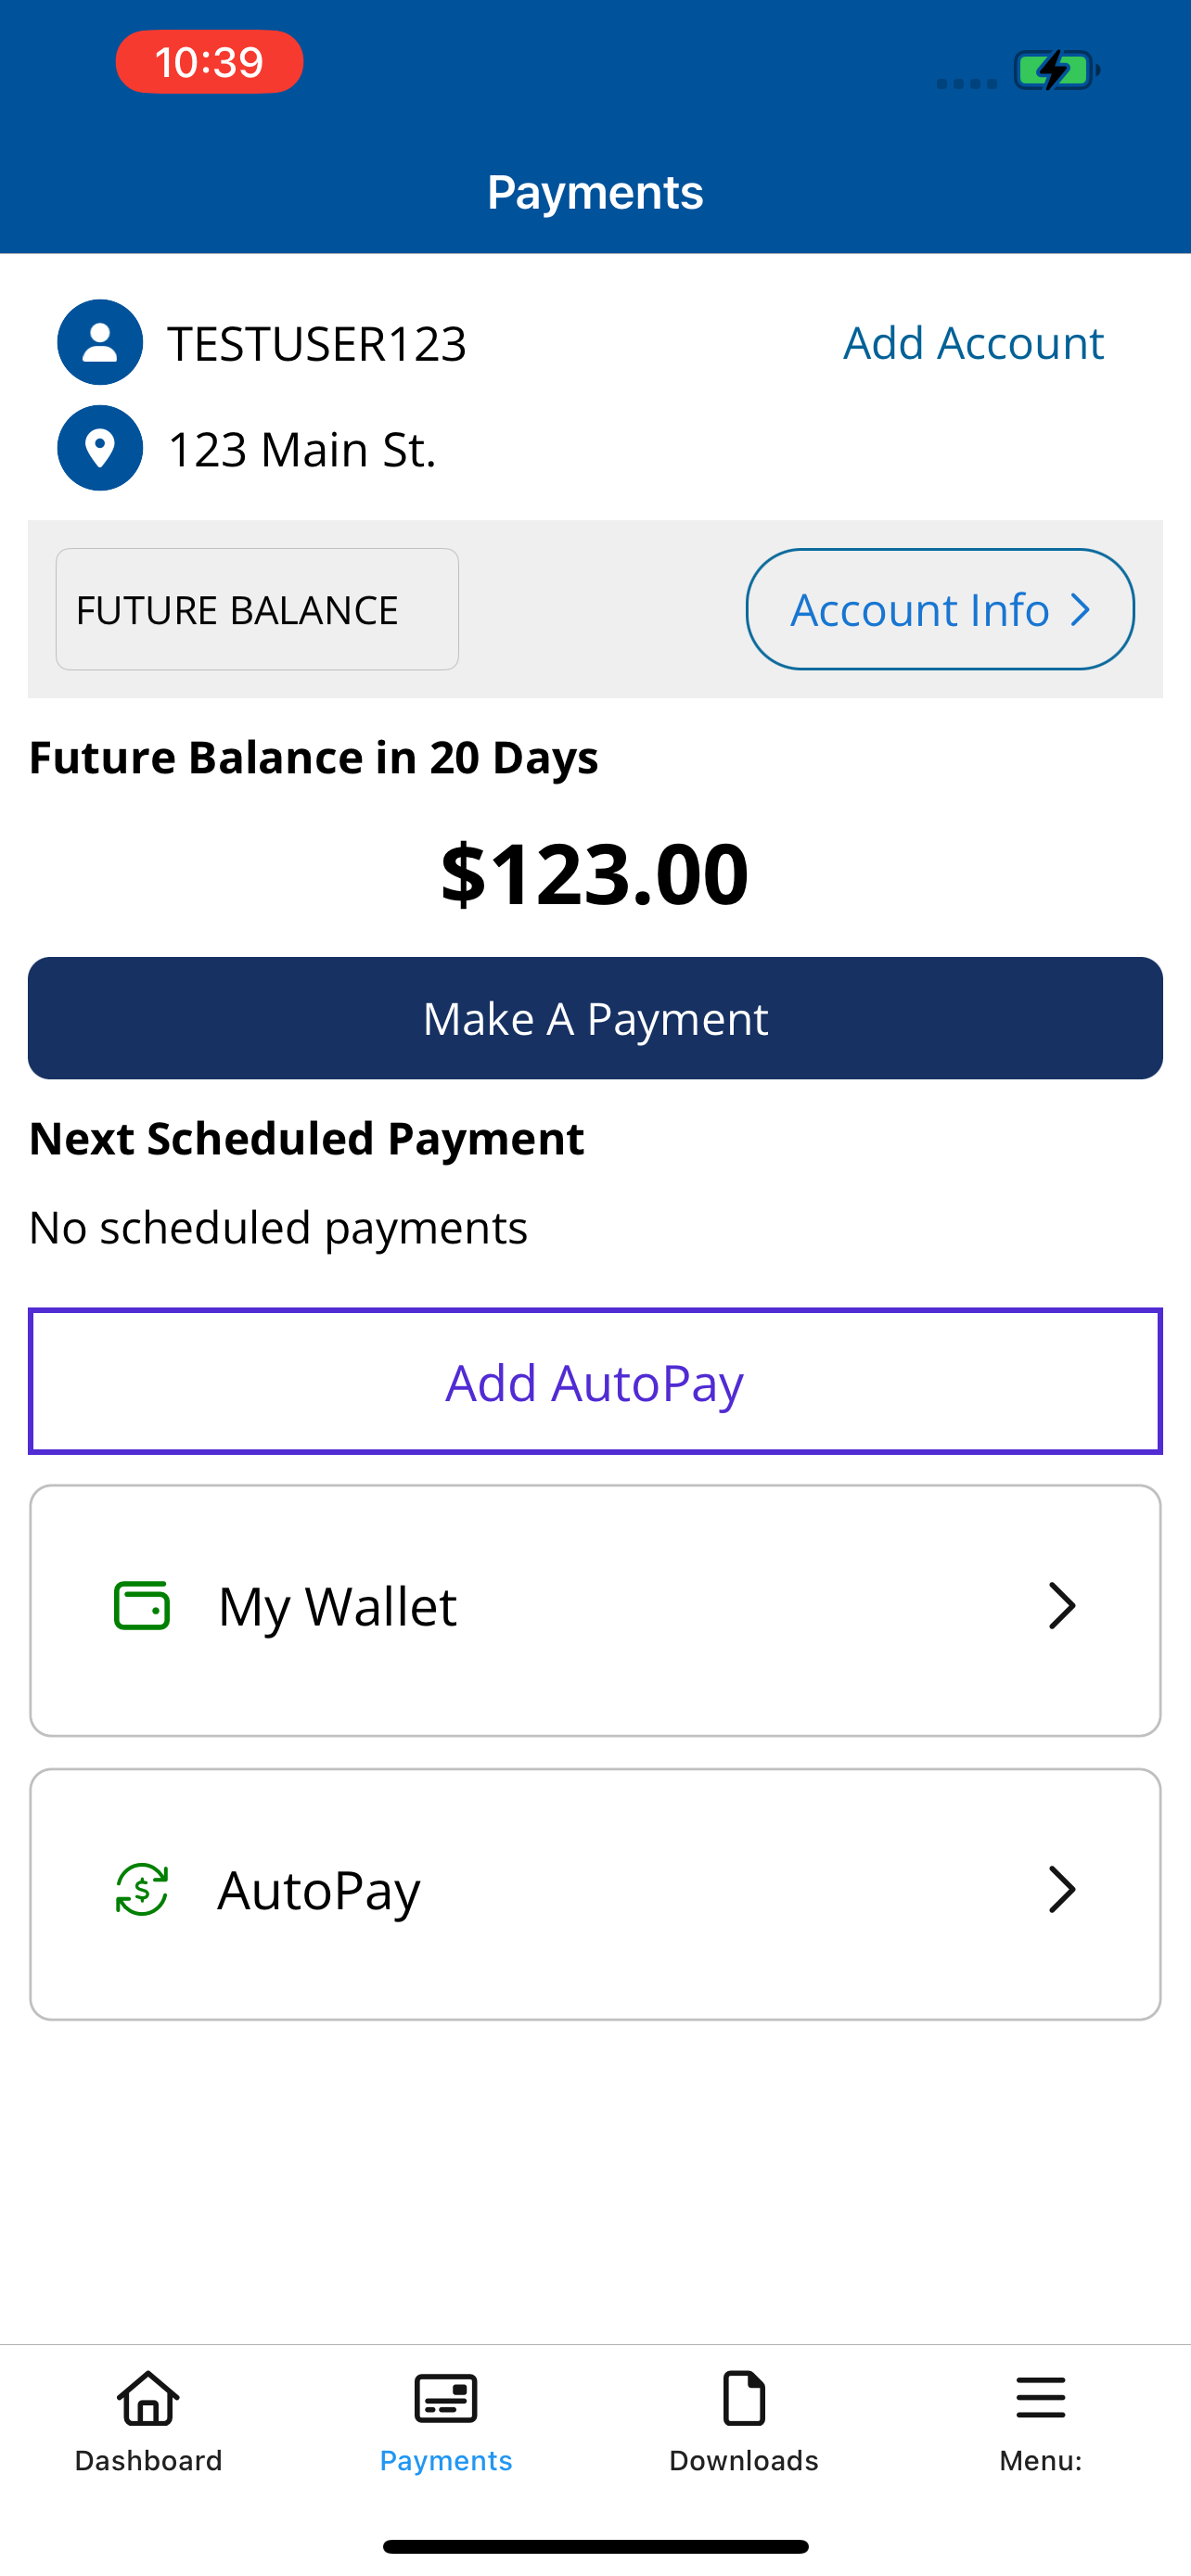Switch to the Downloads tab label
The width and height of the screenshot is (1191, 2576).
point(744,2461)
